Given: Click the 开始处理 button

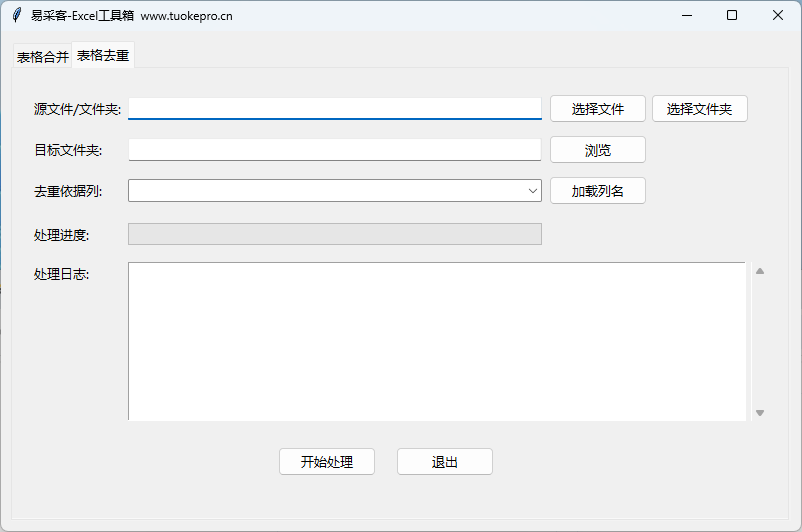Looking at the screenshot, I should point(327,461).
